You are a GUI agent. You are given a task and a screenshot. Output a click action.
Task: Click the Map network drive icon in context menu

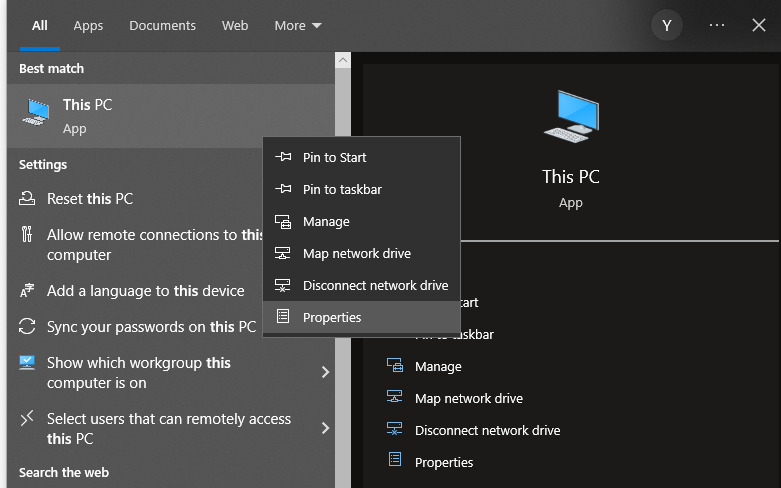pyautogui.click(x=283, y=253)
